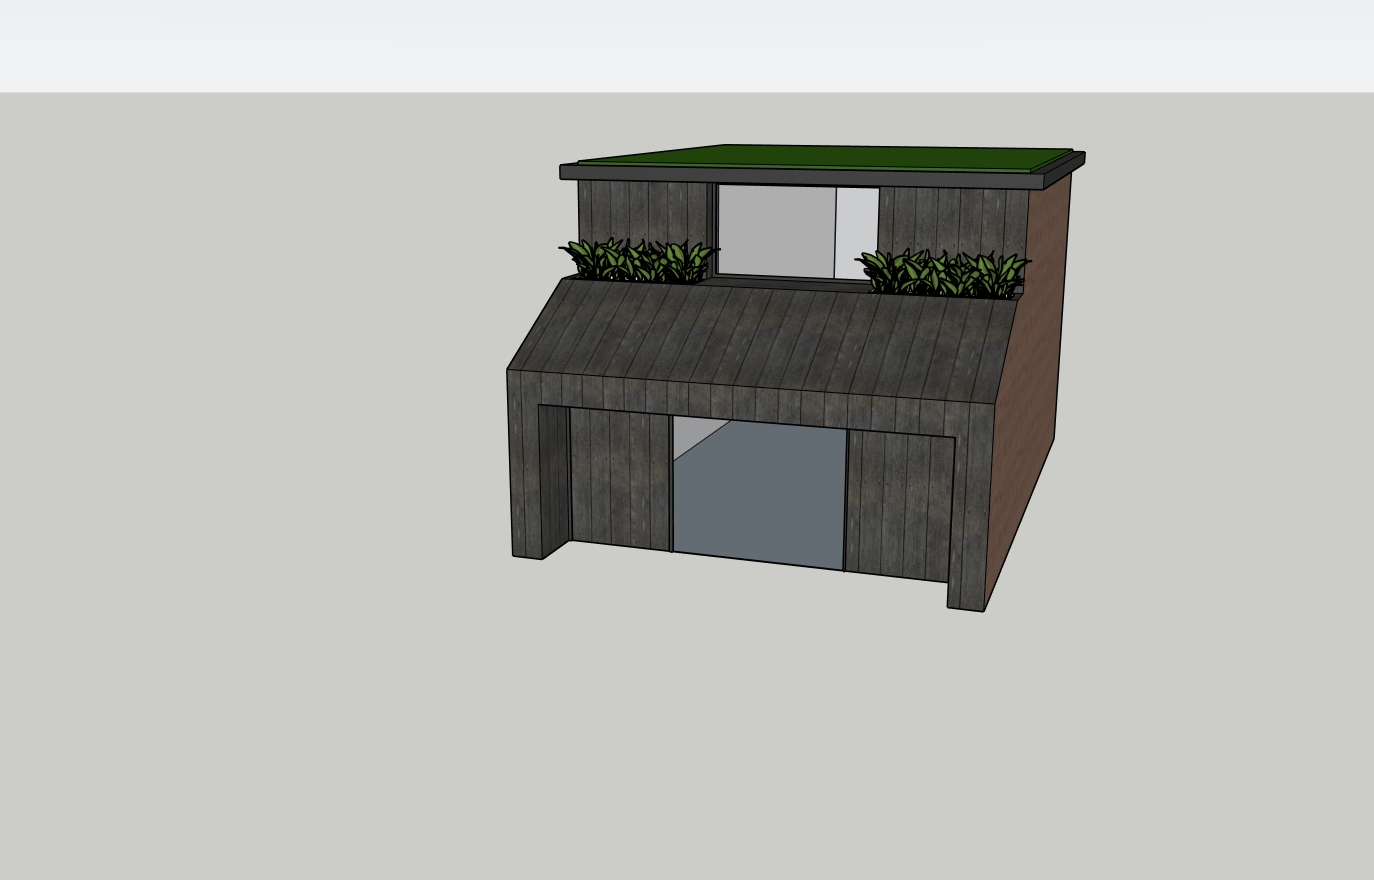Select the wood panel left of glass door

[x=620, y=480]
